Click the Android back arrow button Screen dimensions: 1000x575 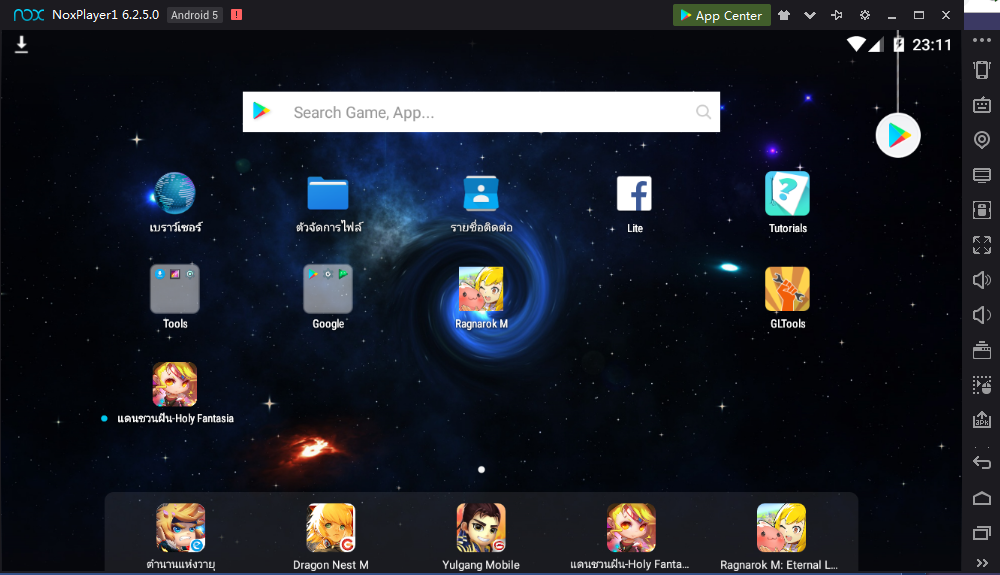[982, 463]
